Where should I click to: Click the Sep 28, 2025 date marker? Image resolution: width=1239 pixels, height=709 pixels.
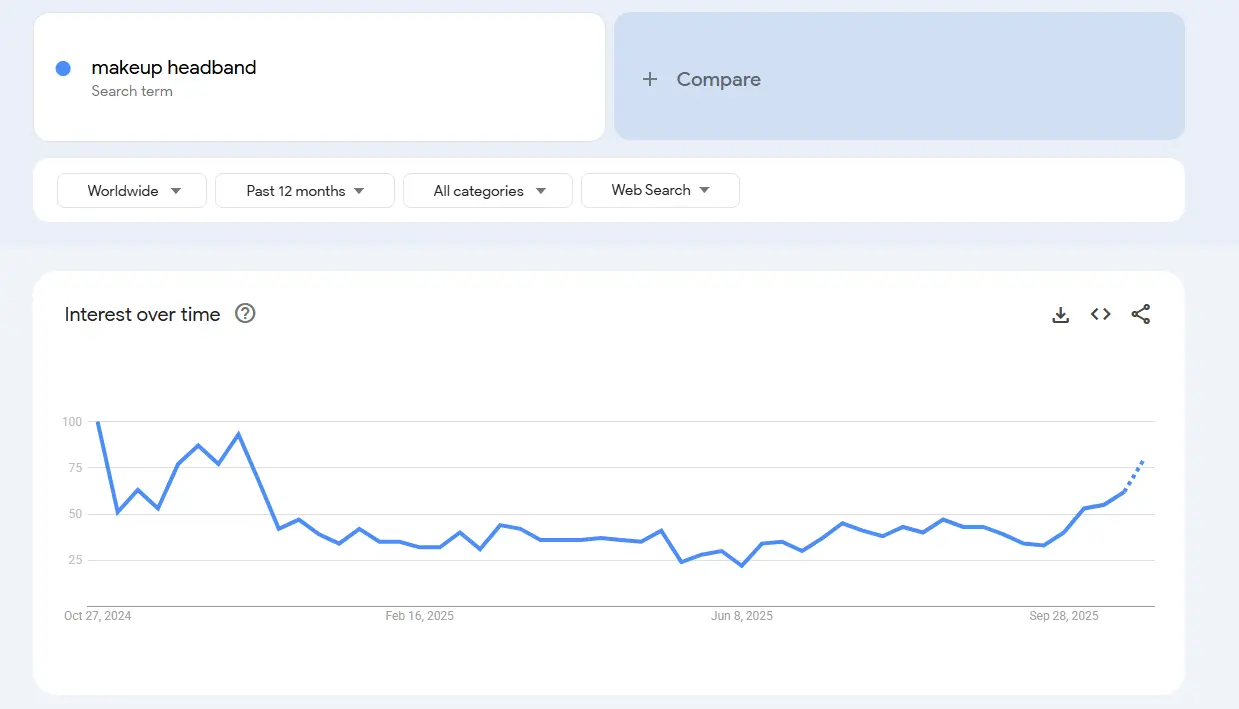1064,616
